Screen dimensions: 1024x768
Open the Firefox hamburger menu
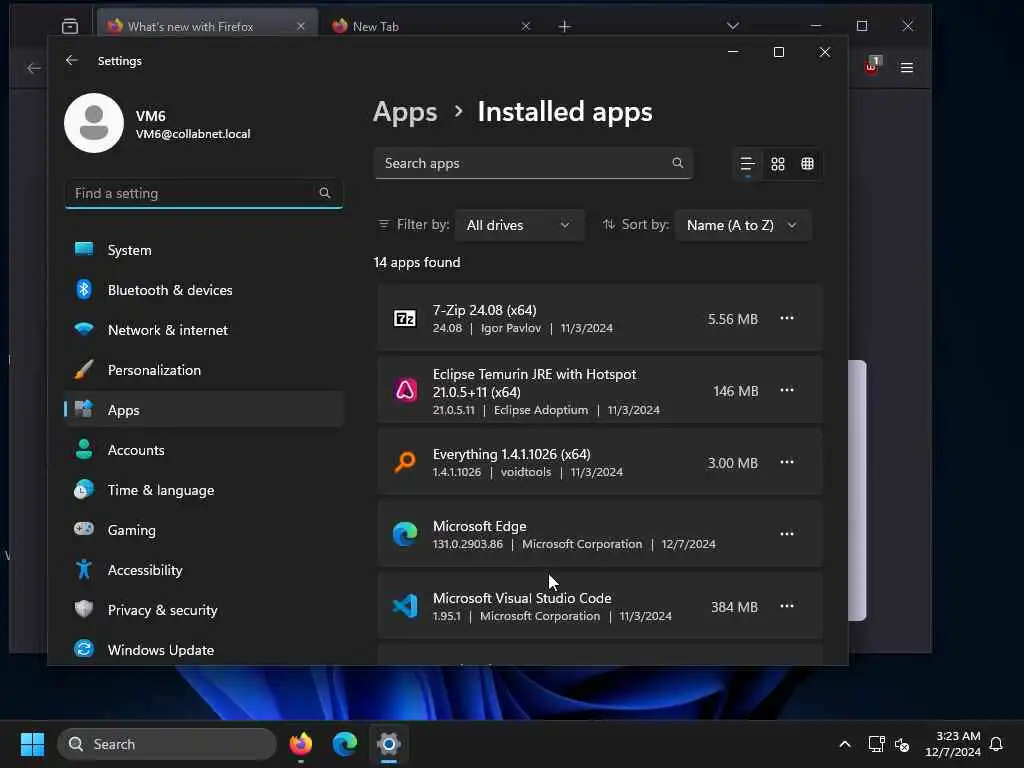906,67
